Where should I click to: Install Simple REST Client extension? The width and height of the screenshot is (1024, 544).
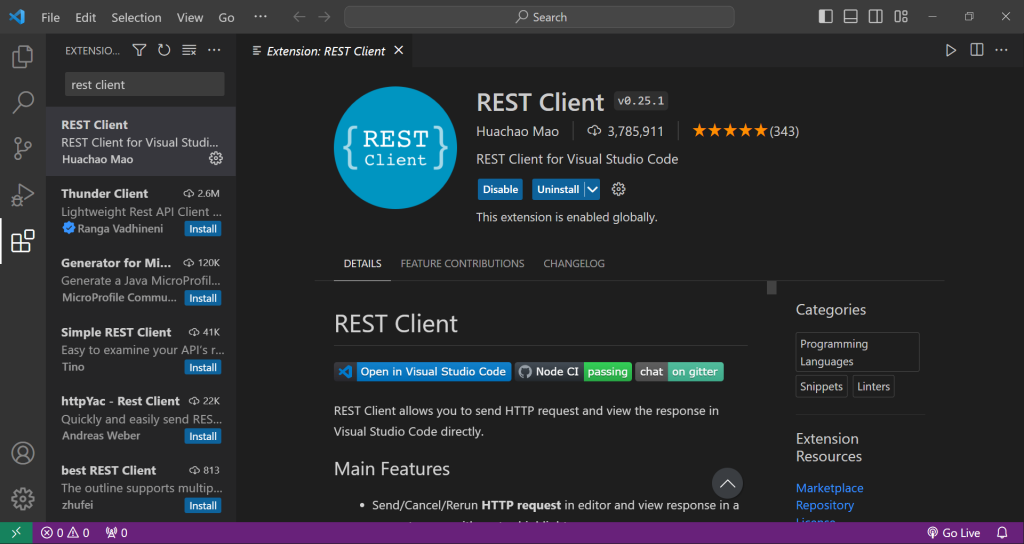tap(203, 368)
